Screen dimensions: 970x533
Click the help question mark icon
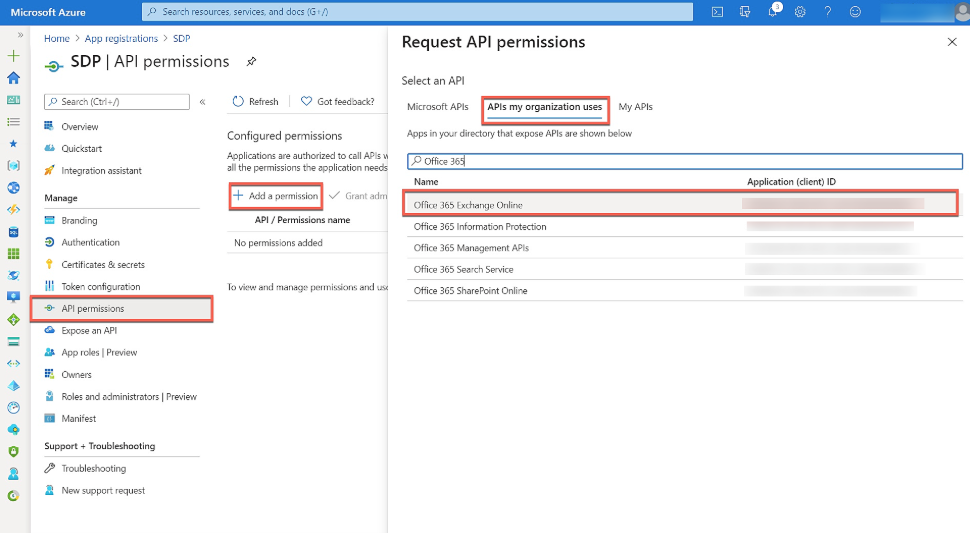click(x=827, y=12)
